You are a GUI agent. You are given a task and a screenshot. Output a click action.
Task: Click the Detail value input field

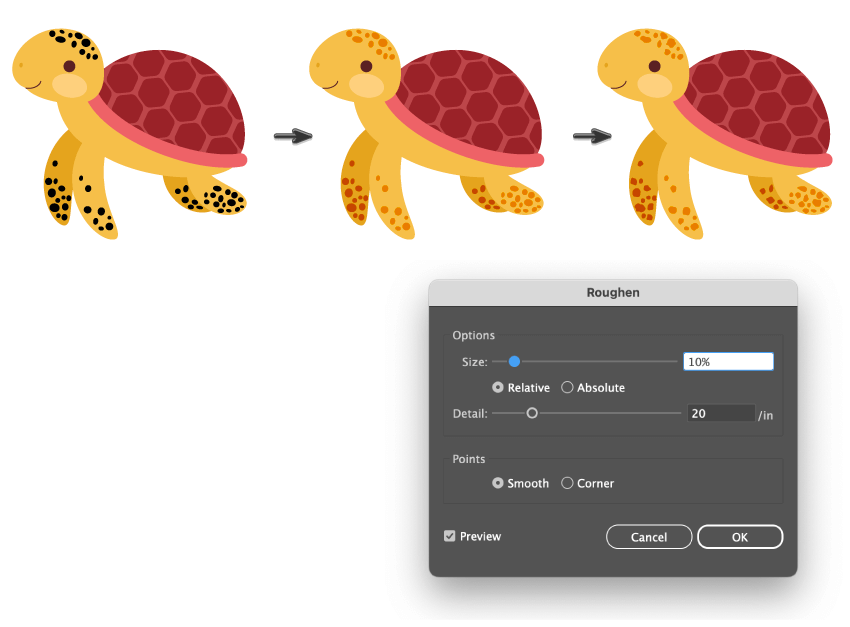(720, 412)
